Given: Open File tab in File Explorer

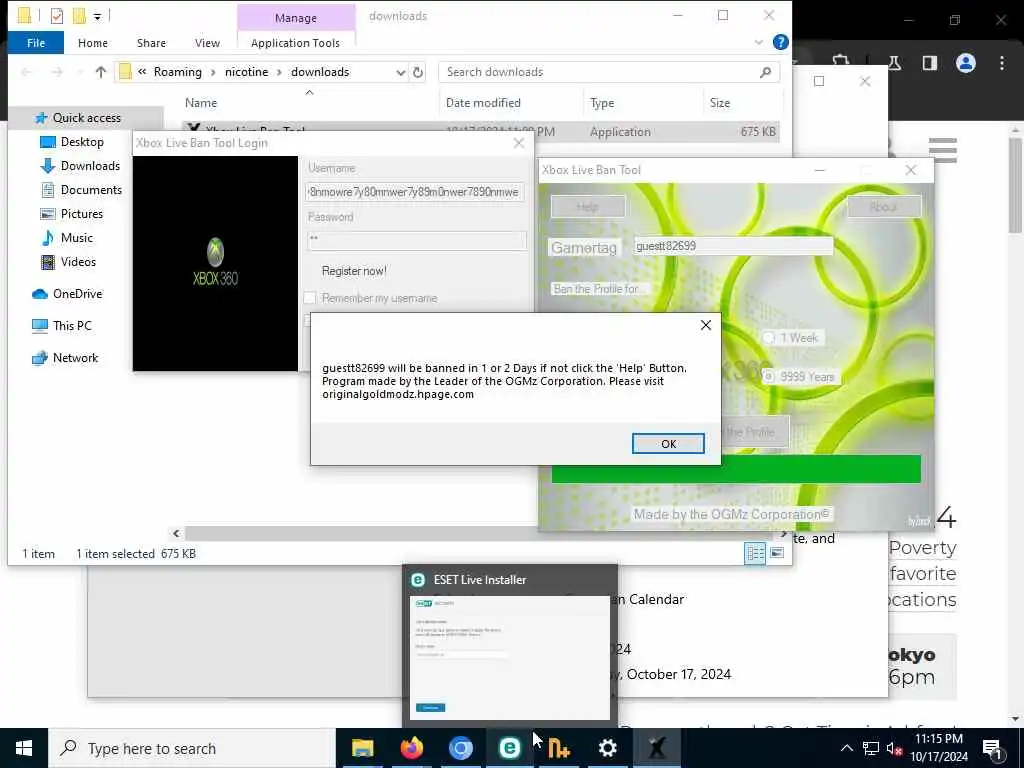Looking at the screenshot, I should point(36,43).
